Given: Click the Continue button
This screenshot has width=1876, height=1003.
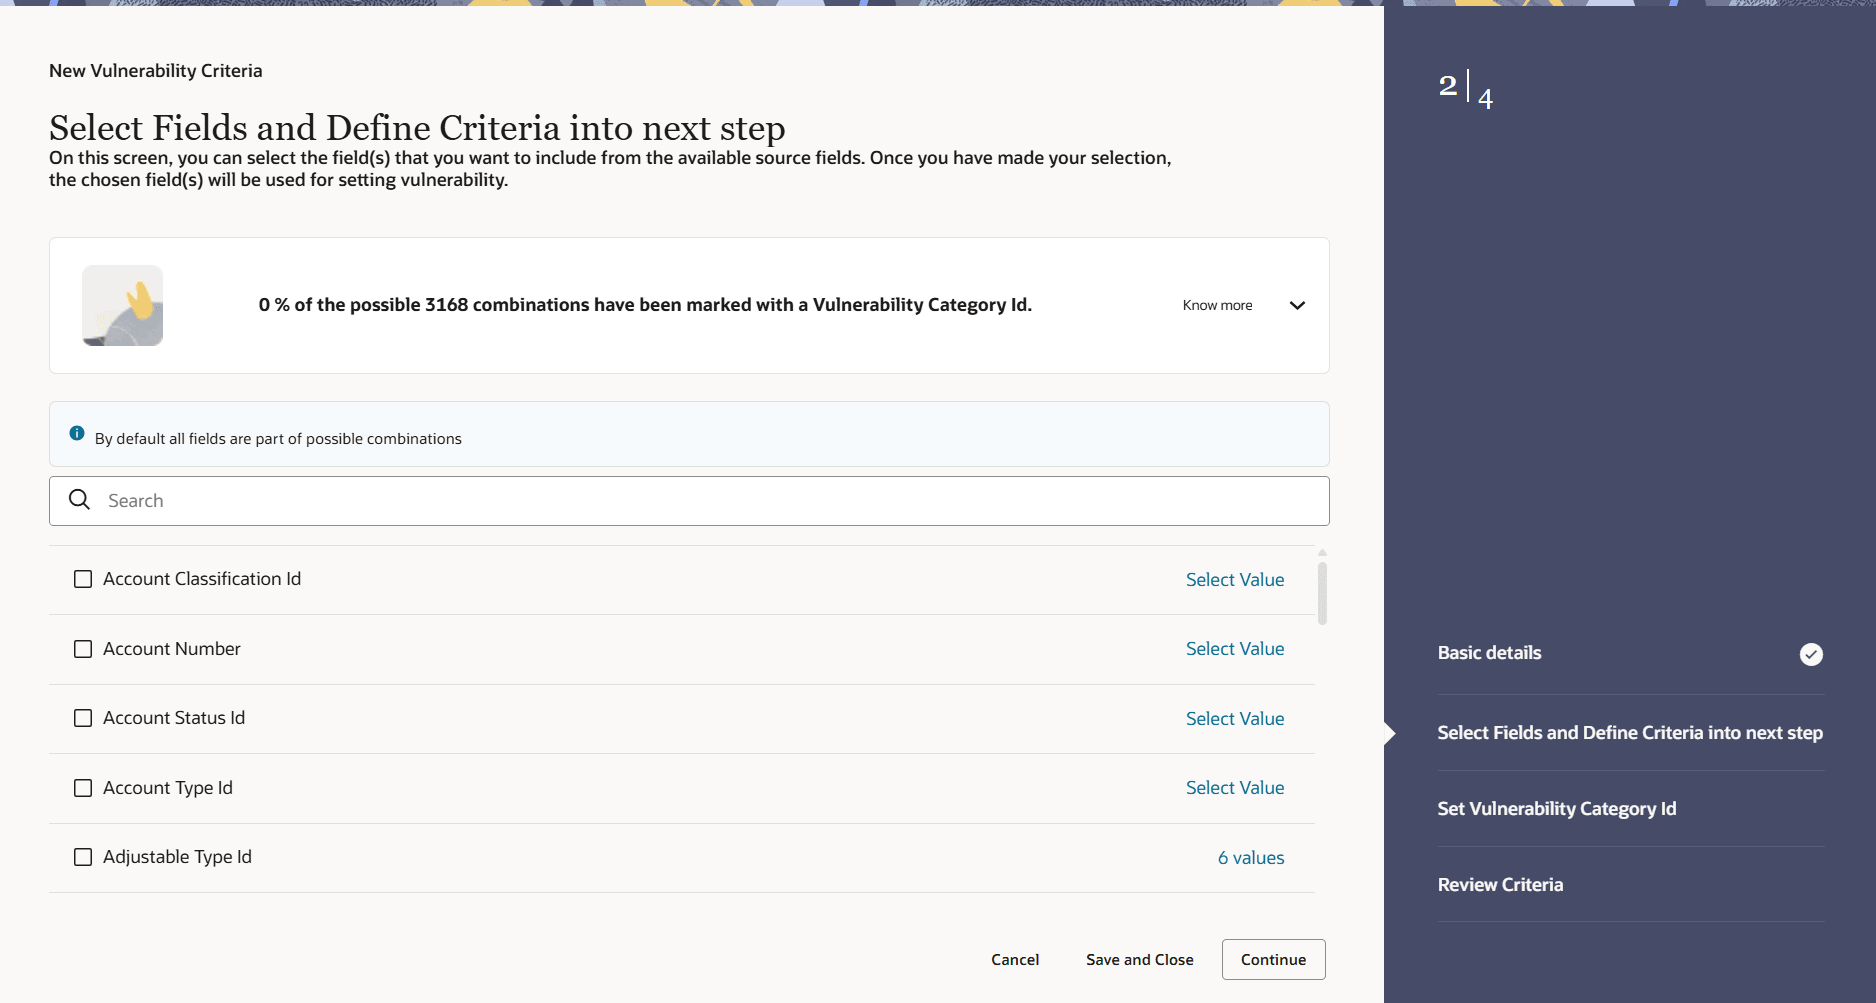Looking at the screenshot, I should (1273, 959).
